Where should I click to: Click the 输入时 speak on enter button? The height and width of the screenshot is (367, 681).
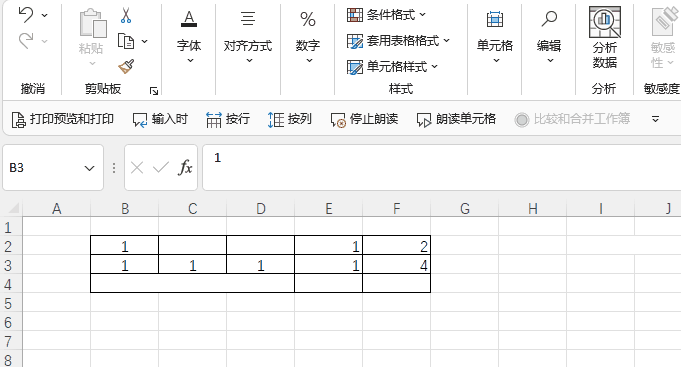[160, 119]
